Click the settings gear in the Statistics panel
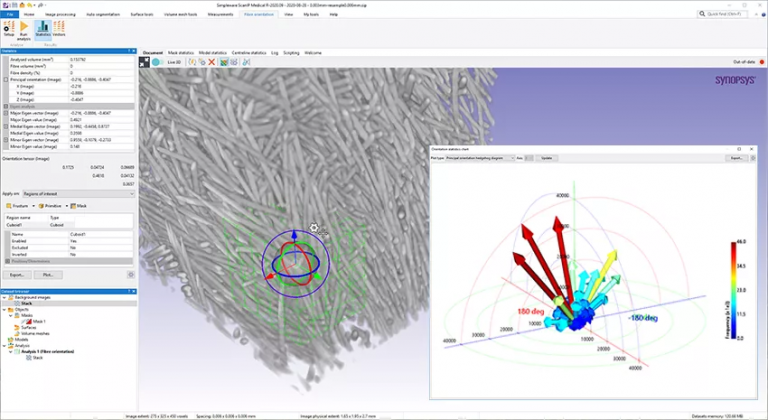This screenshot has width=768, height=420. coord(131,273)
